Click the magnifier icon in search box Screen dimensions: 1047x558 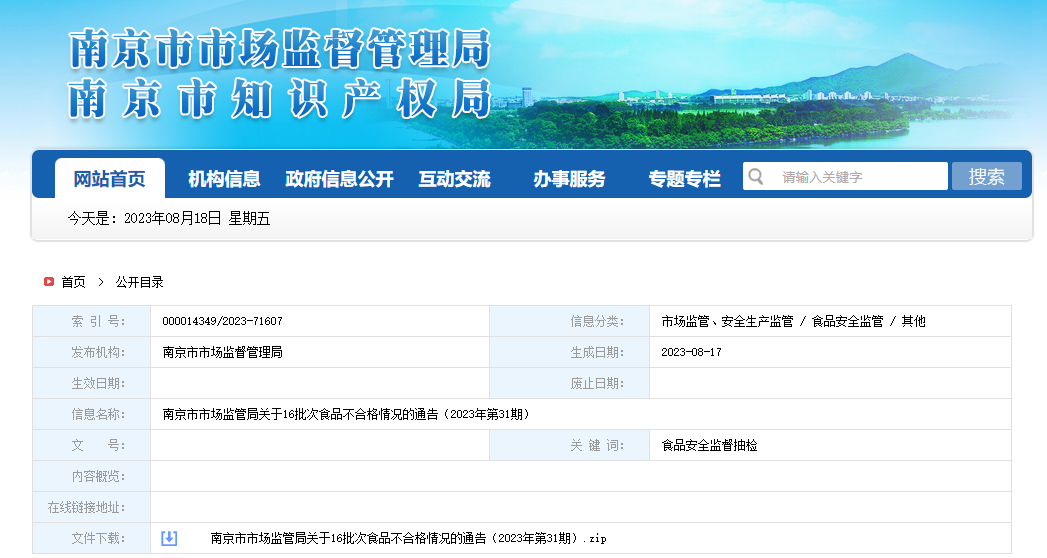[x=756, y=176]
